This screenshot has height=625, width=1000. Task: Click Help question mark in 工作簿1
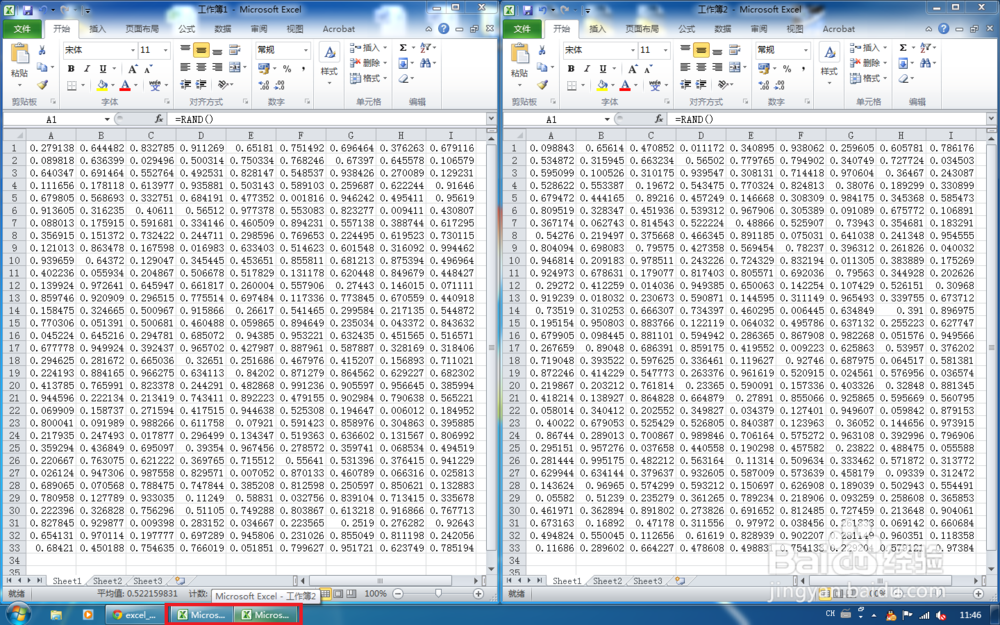444,29
